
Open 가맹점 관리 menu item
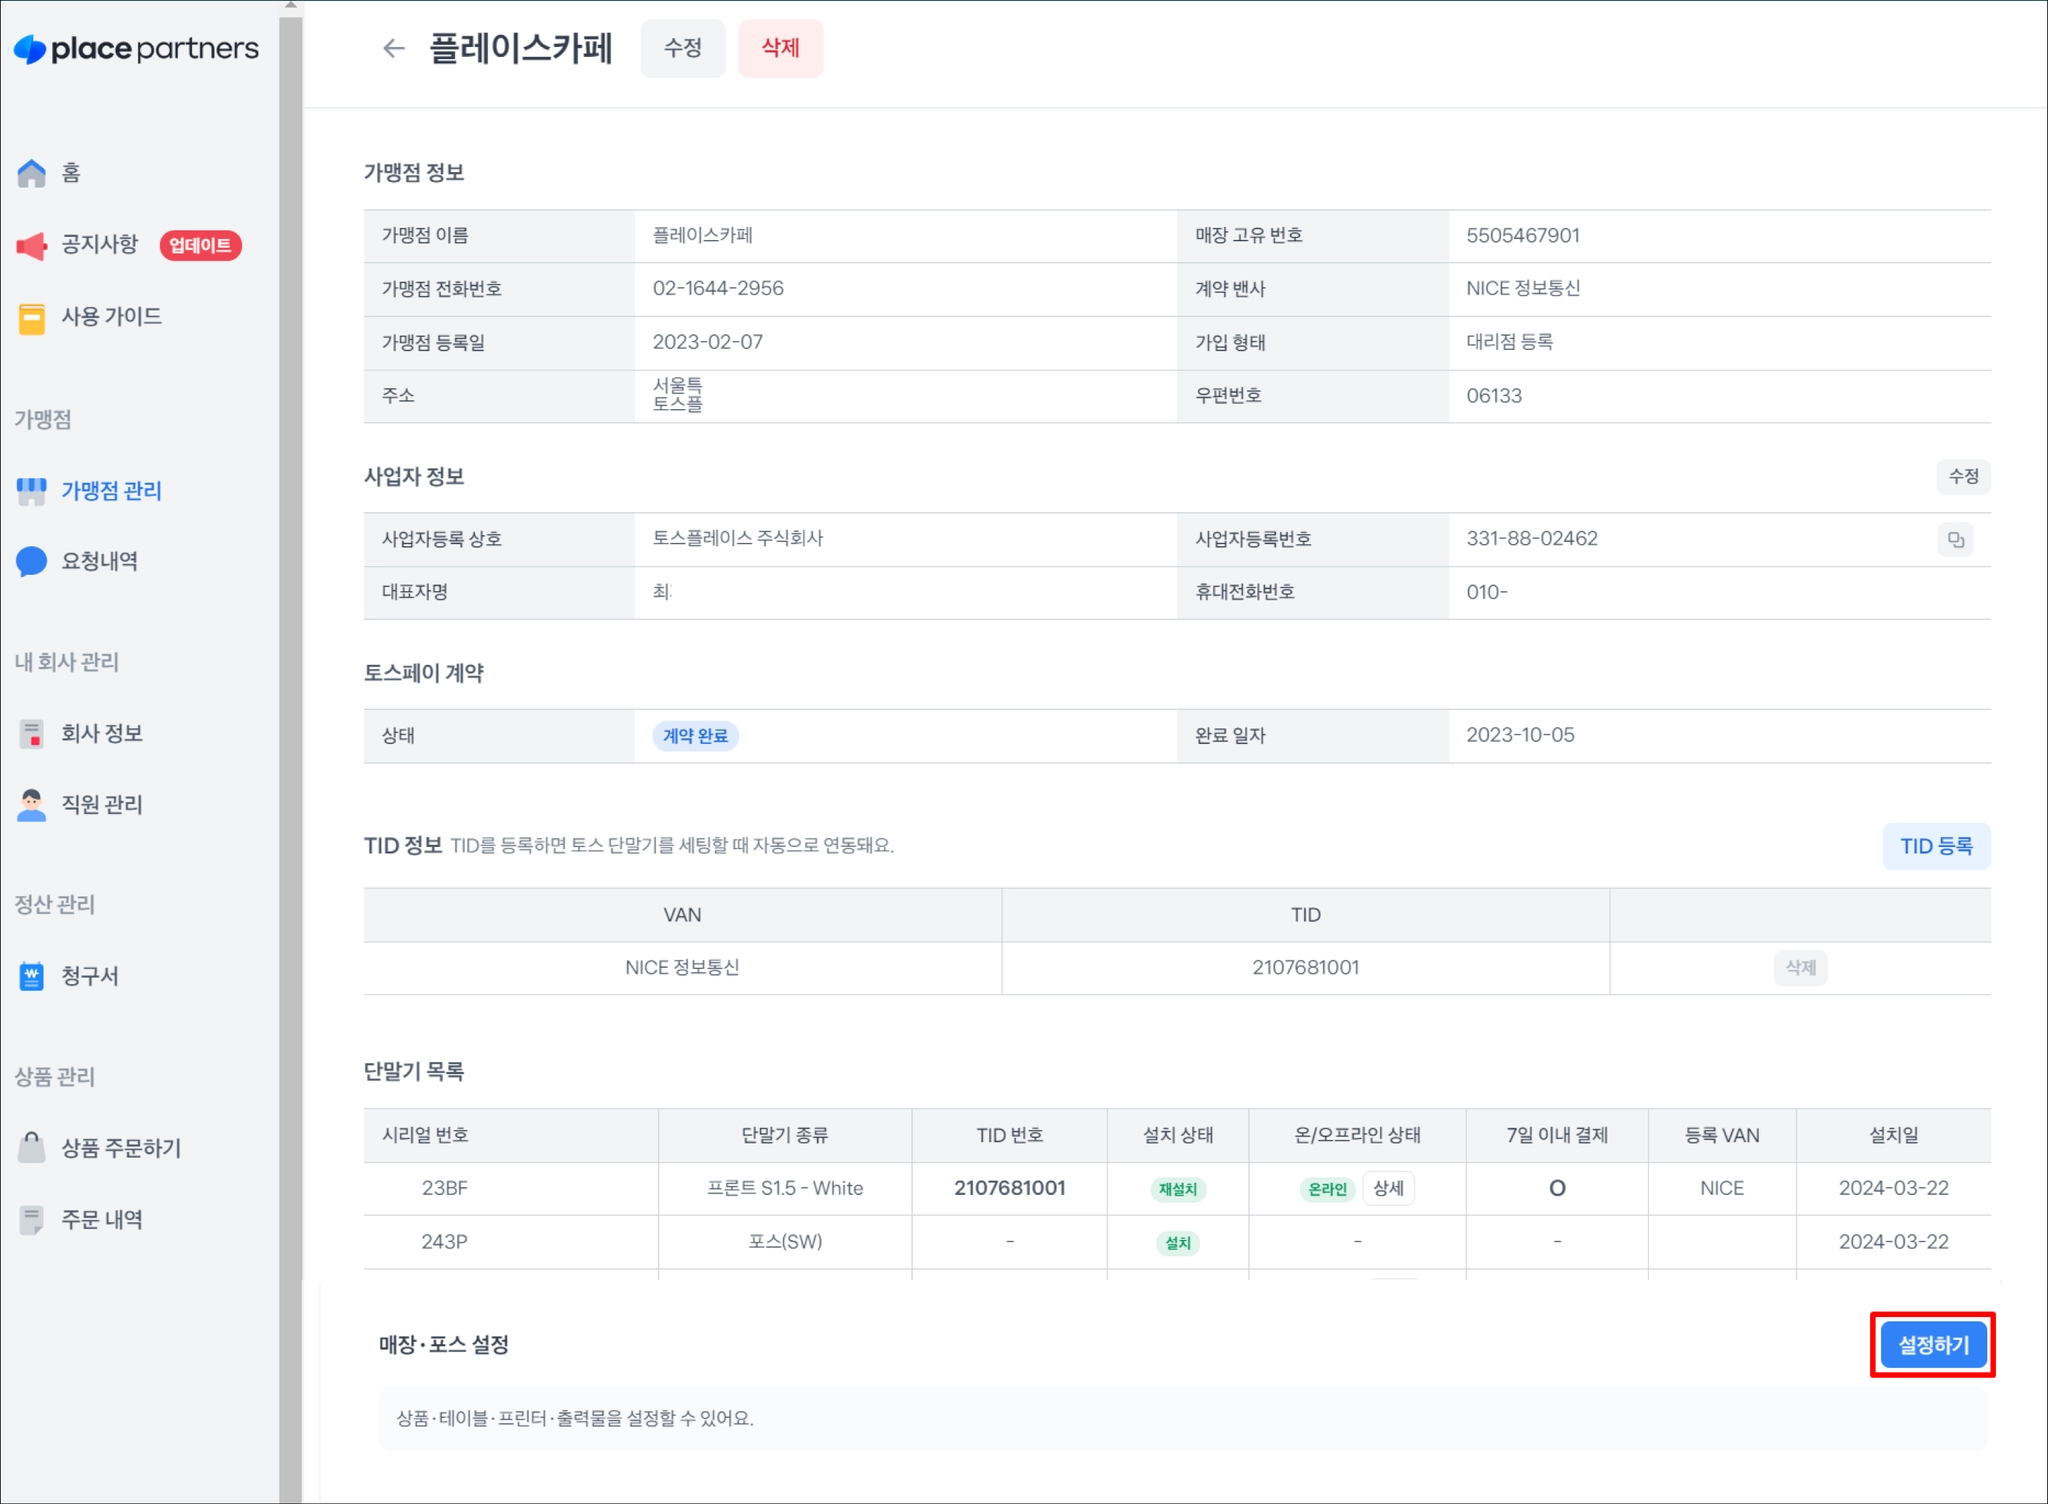click(x=111, y=490)
